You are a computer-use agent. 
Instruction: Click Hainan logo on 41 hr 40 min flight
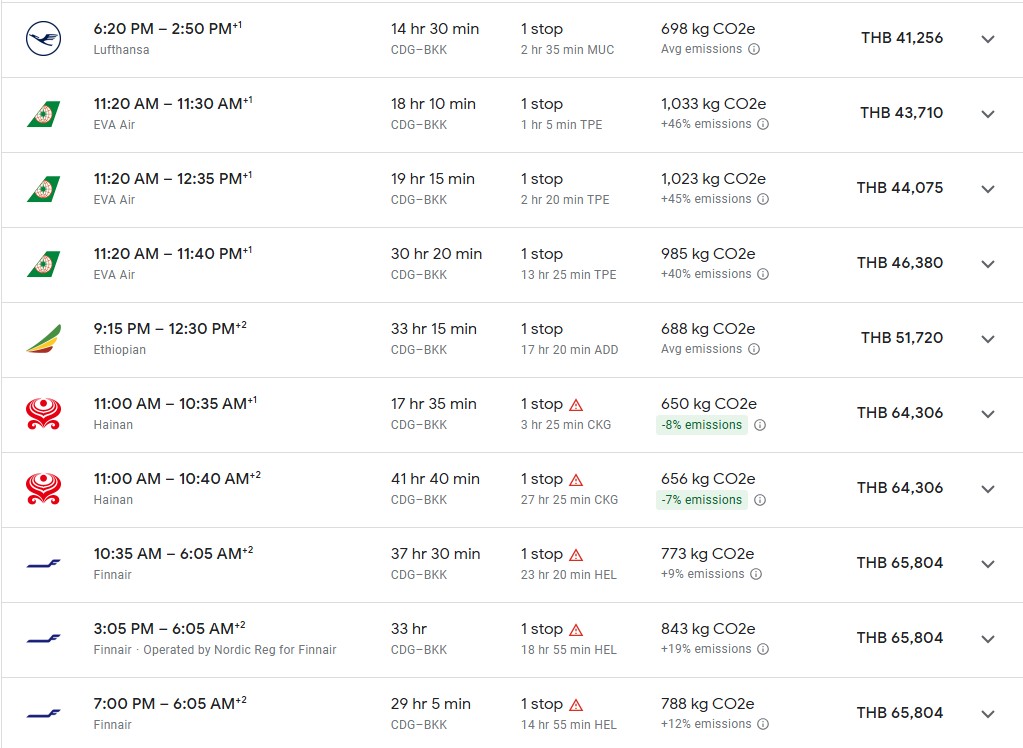pos(43,489)
